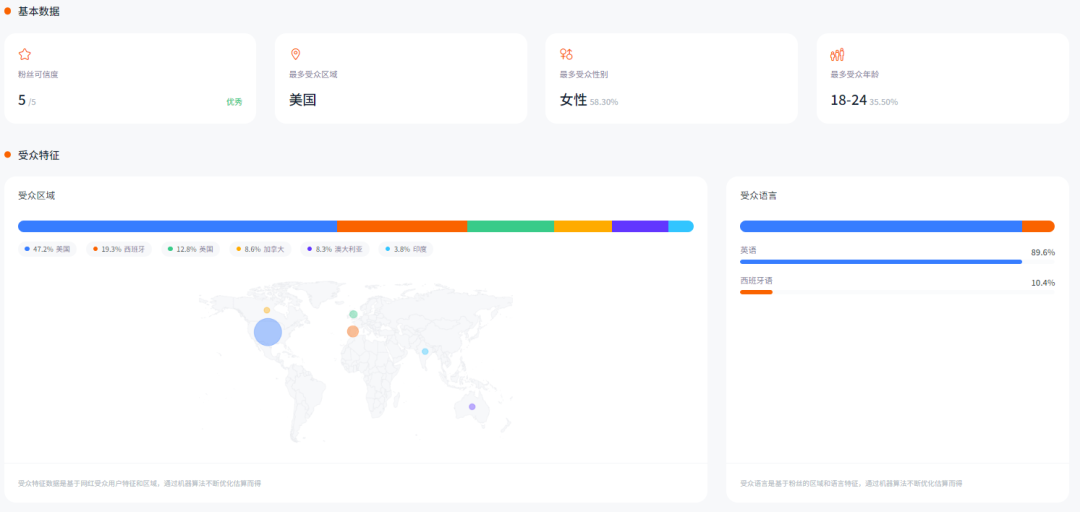The height and width of the screenshot is (512, 1080).
Task: Click the star icon above 粉丝可信度
Action: pos(25,54)
